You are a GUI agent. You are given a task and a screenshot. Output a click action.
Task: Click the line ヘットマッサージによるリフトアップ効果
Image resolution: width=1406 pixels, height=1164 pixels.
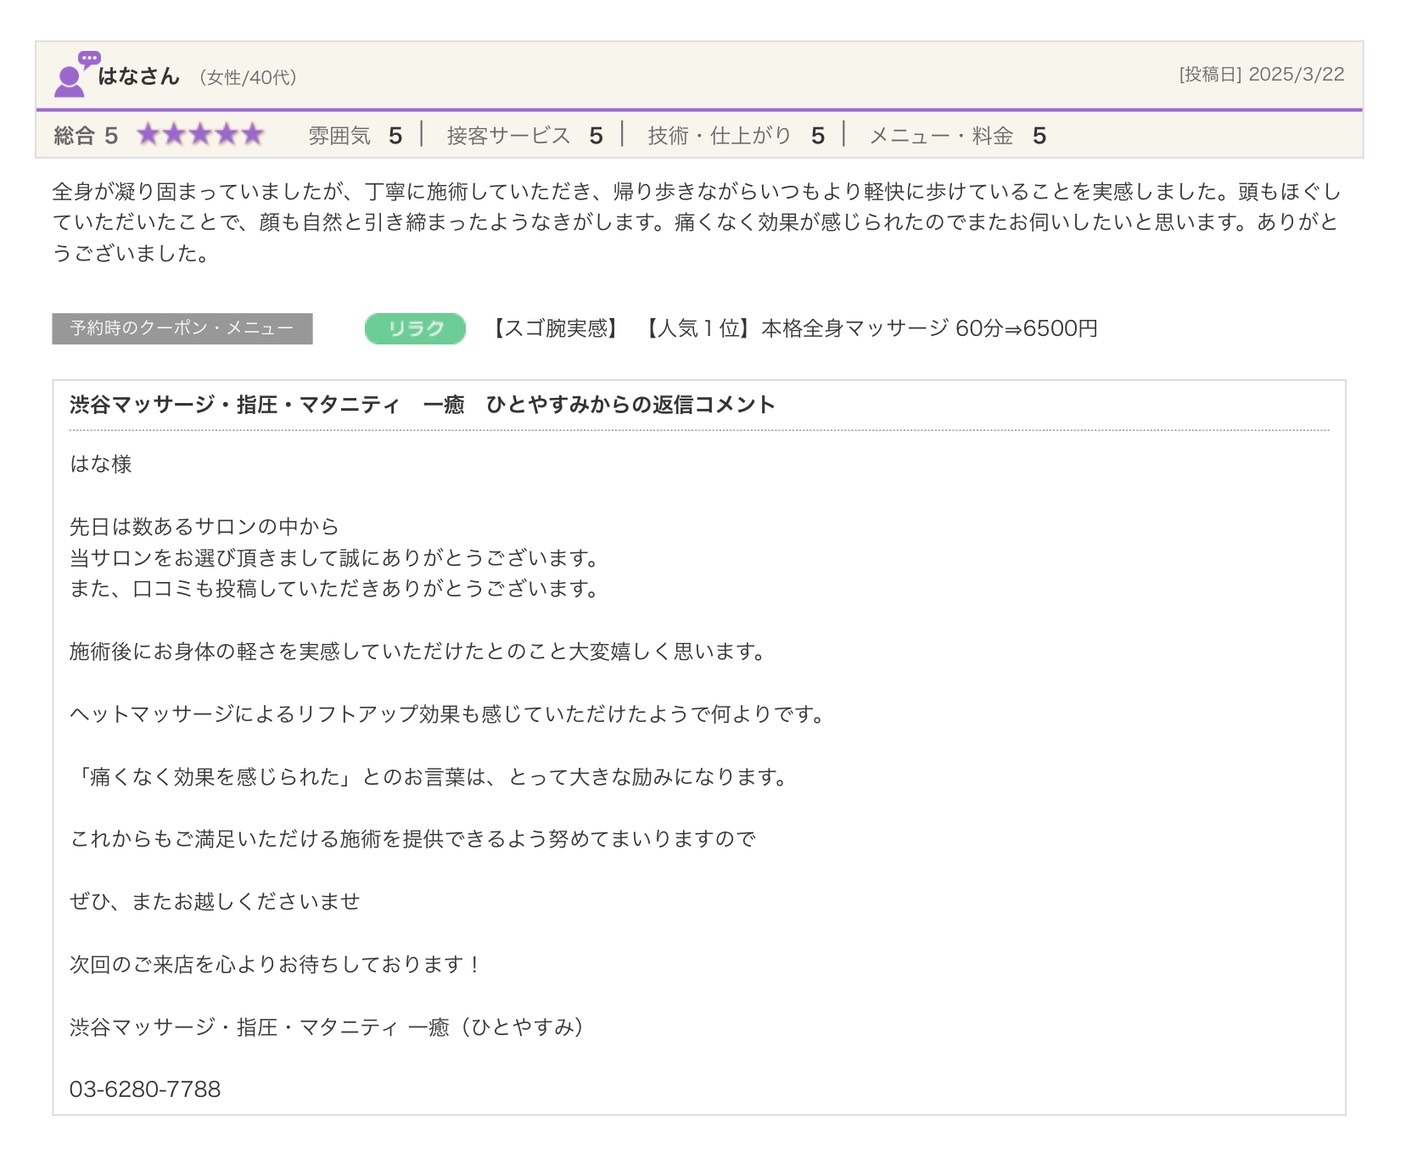pos(448,714)
